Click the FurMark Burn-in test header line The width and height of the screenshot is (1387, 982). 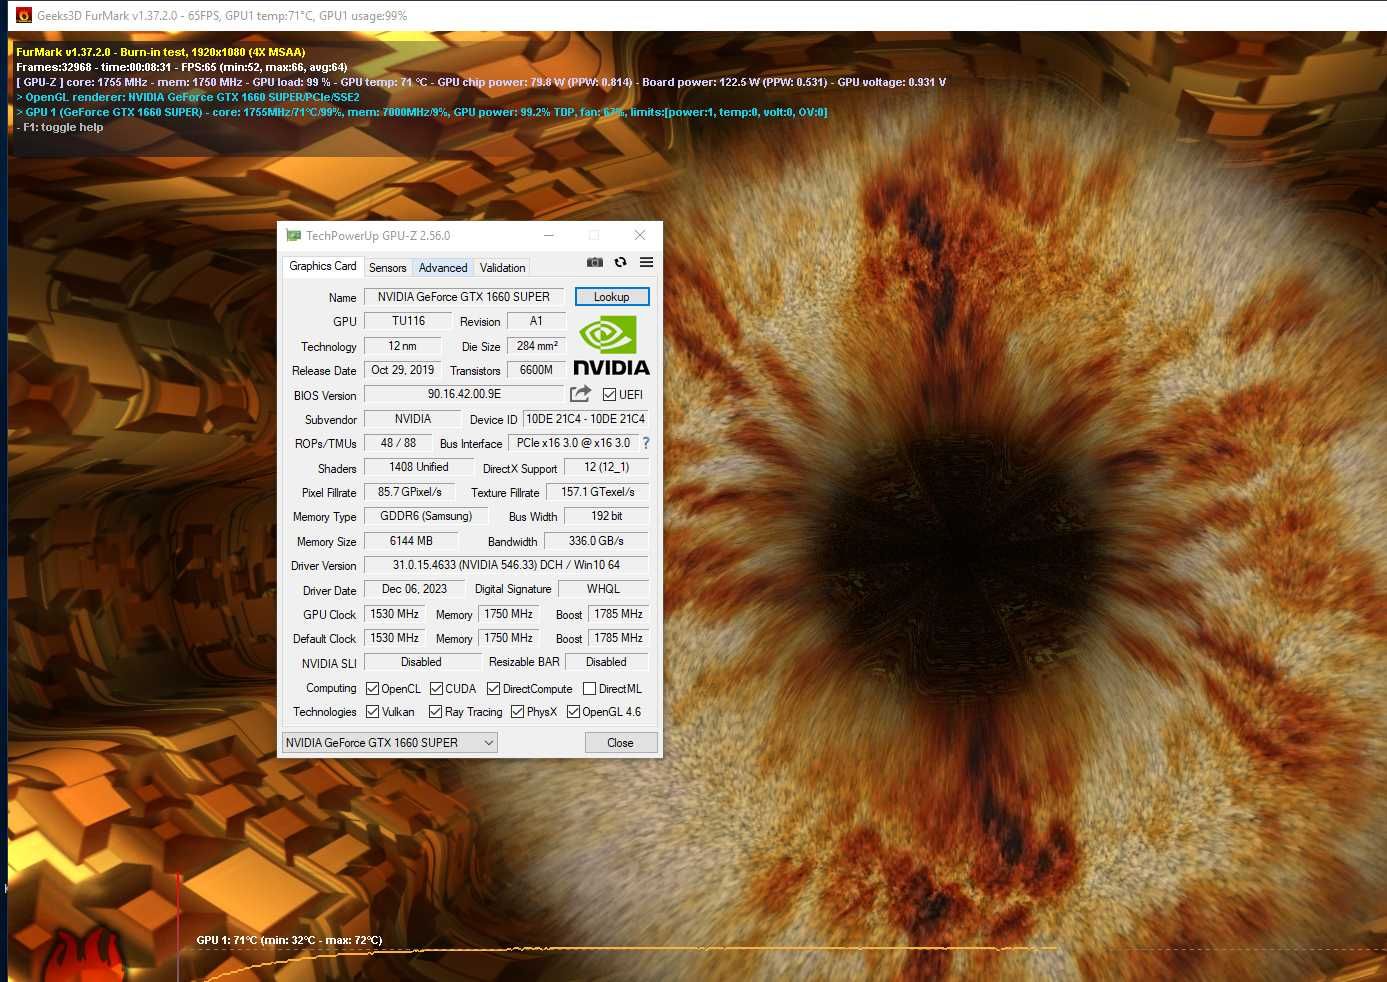click(x=161, y=52)
